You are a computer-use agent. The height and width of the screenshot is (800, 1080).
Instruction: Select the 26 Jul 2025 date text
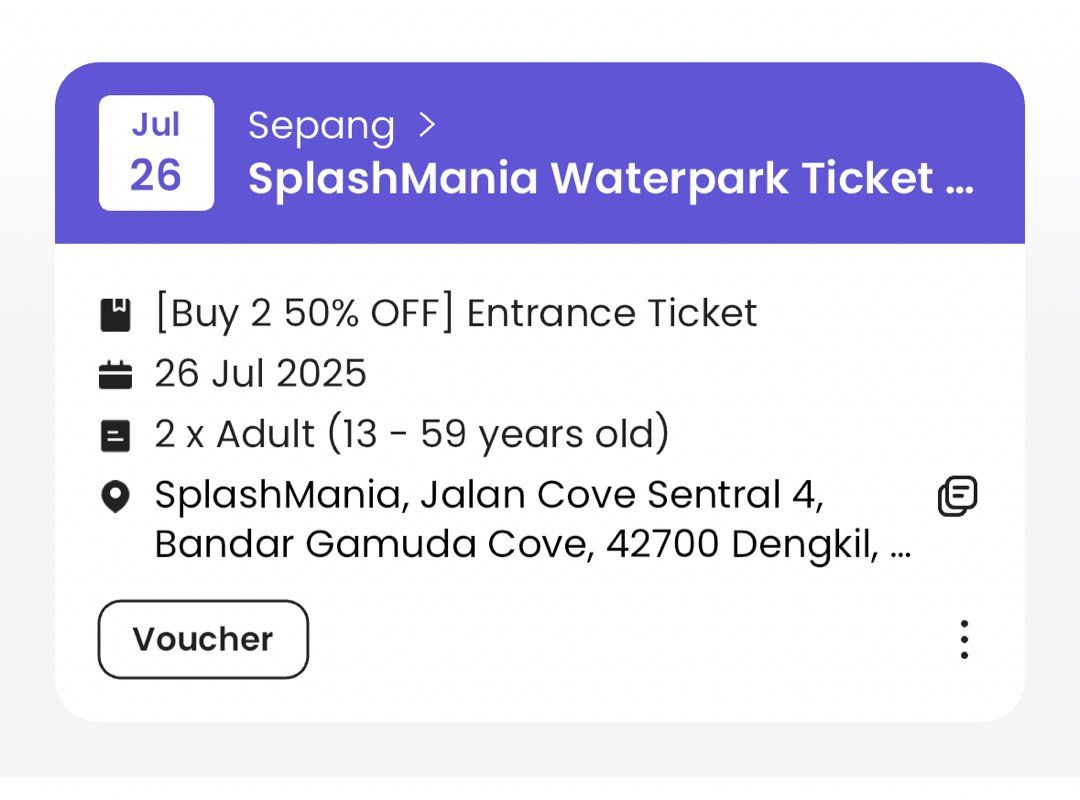pos(260,373)
